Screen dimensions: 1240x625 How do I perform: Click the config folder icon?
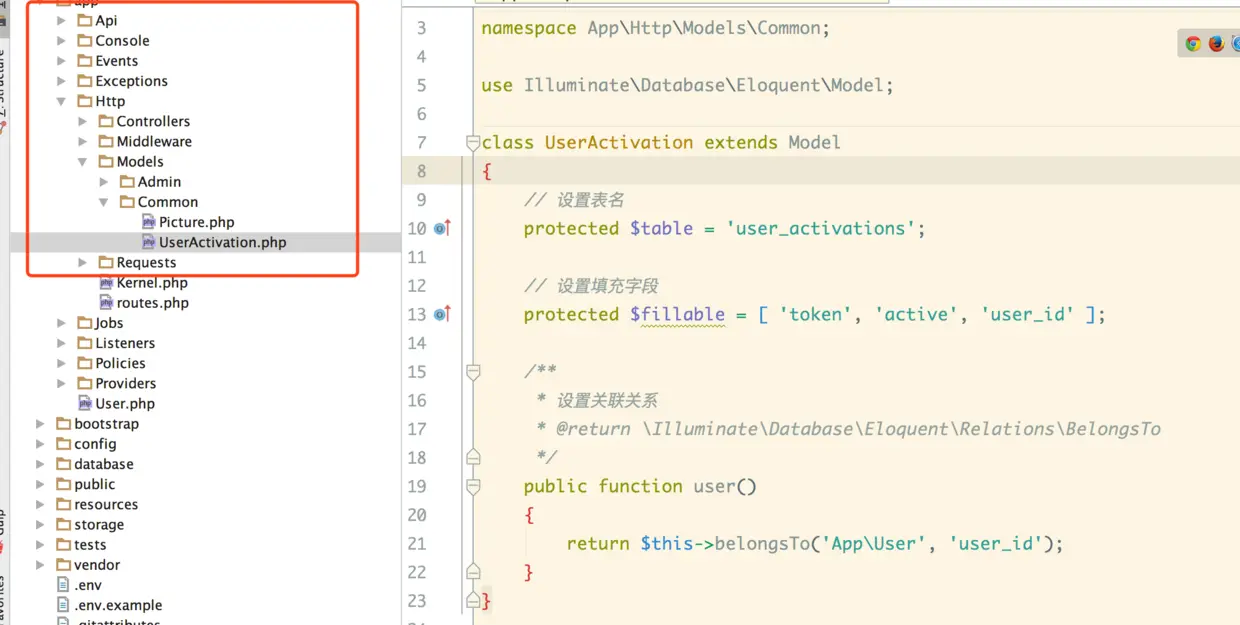click(x=64, y=444)
